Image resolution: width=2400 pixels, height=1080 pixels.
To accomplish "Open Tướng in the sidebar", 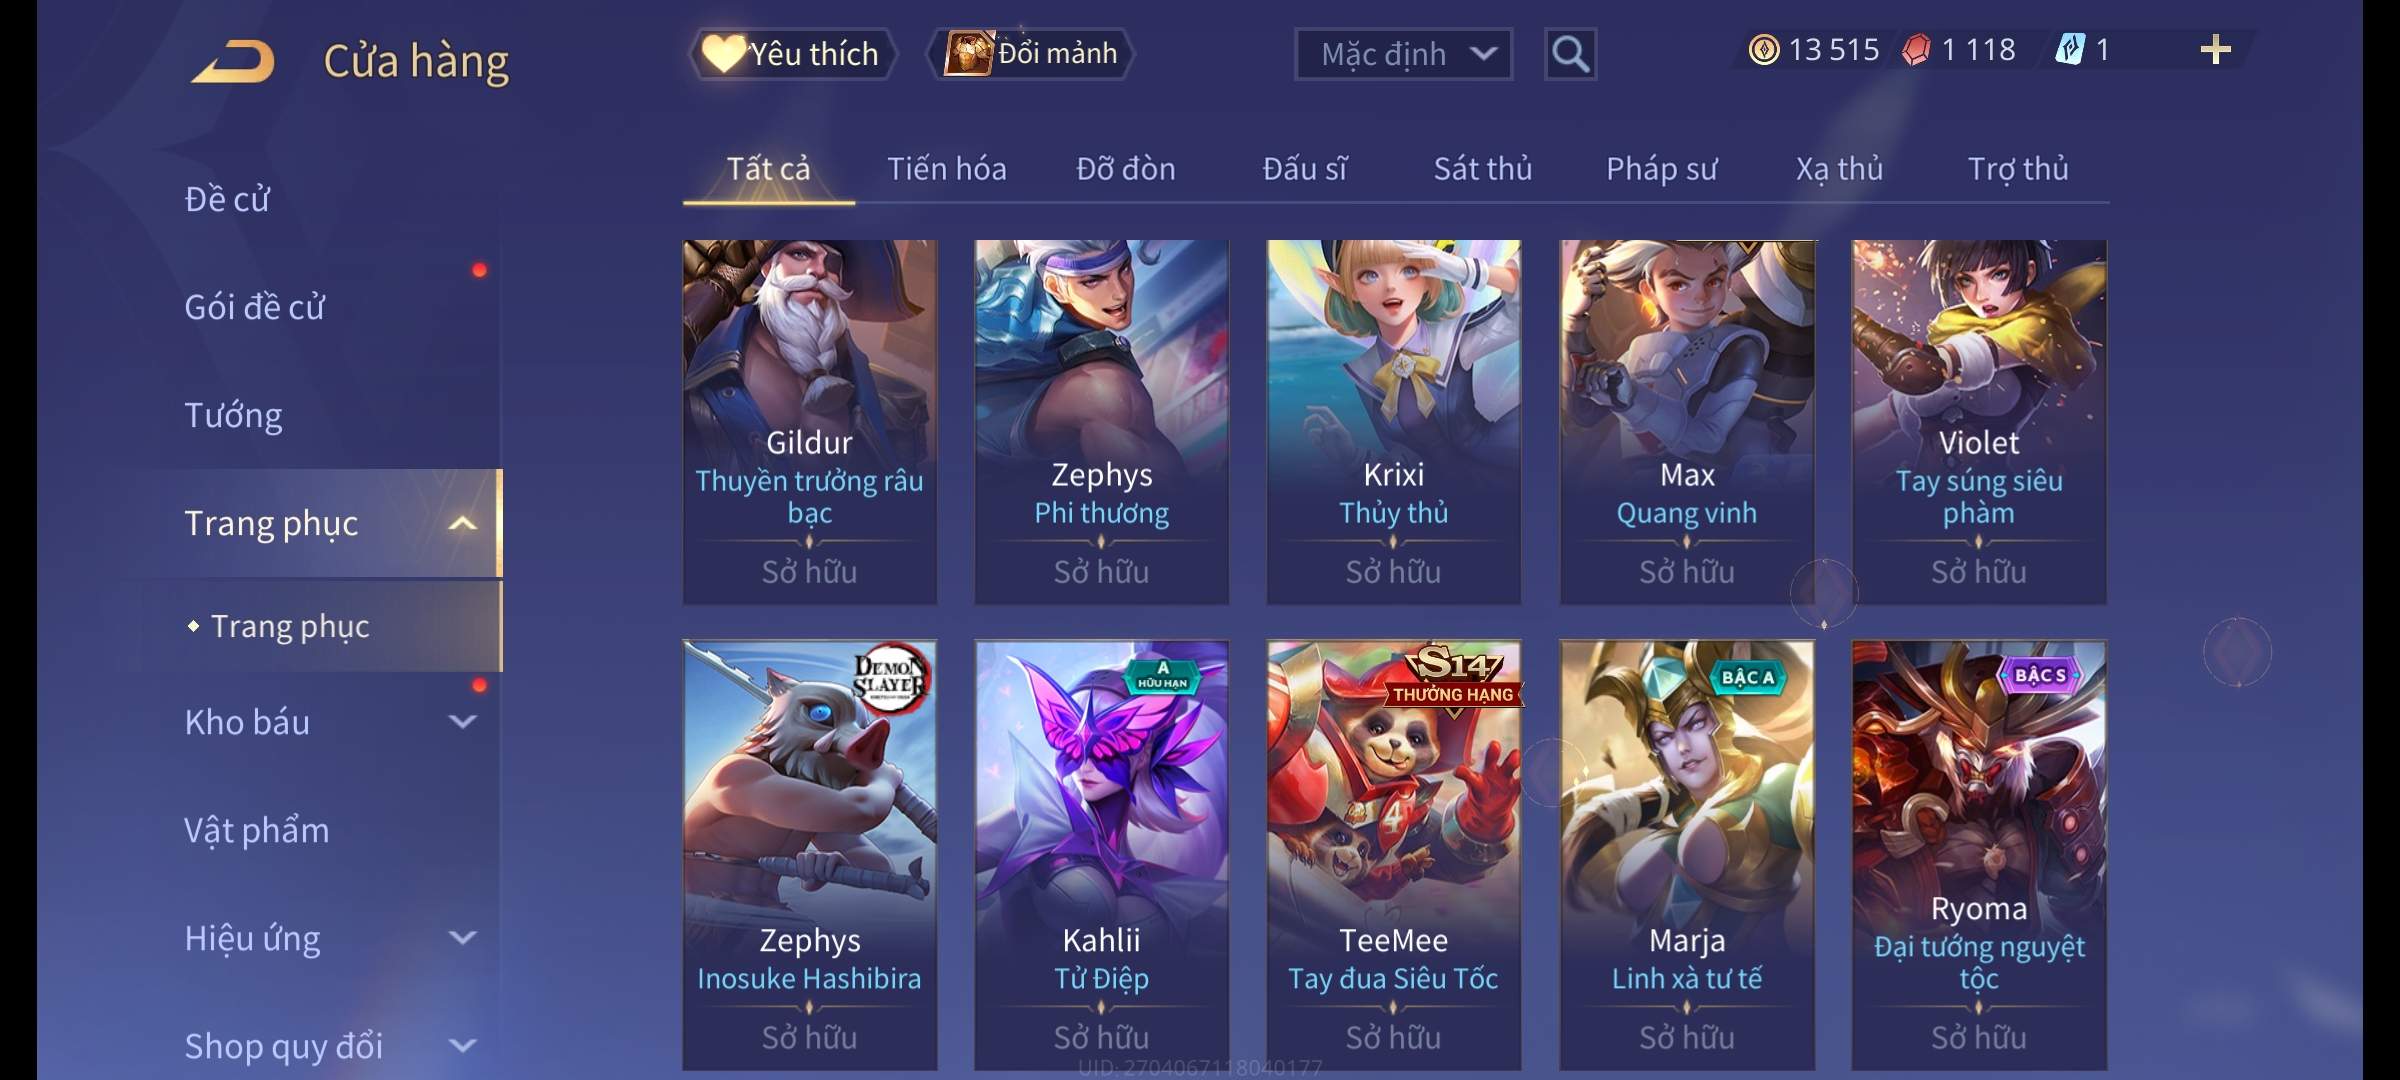I will (x=234, y=415).
